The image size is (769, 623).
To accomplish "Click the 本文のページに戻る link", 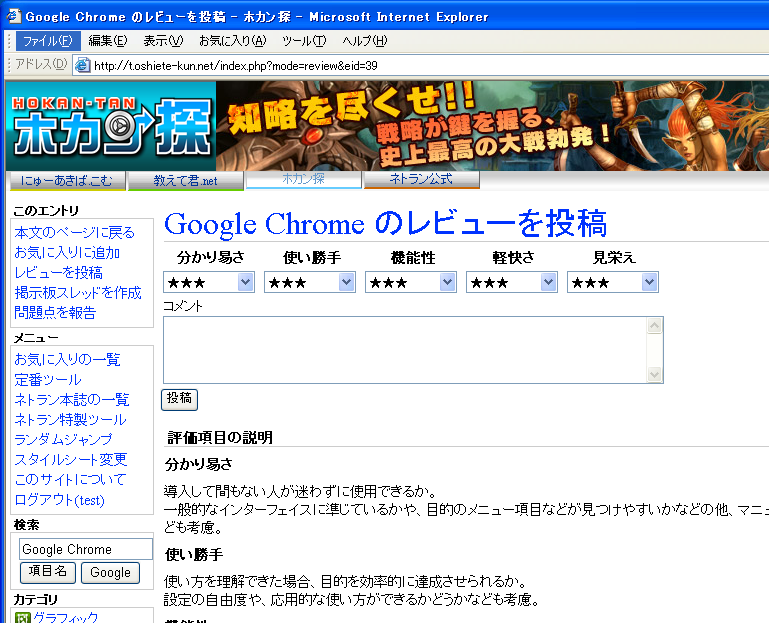I will [x=75, y=233].
